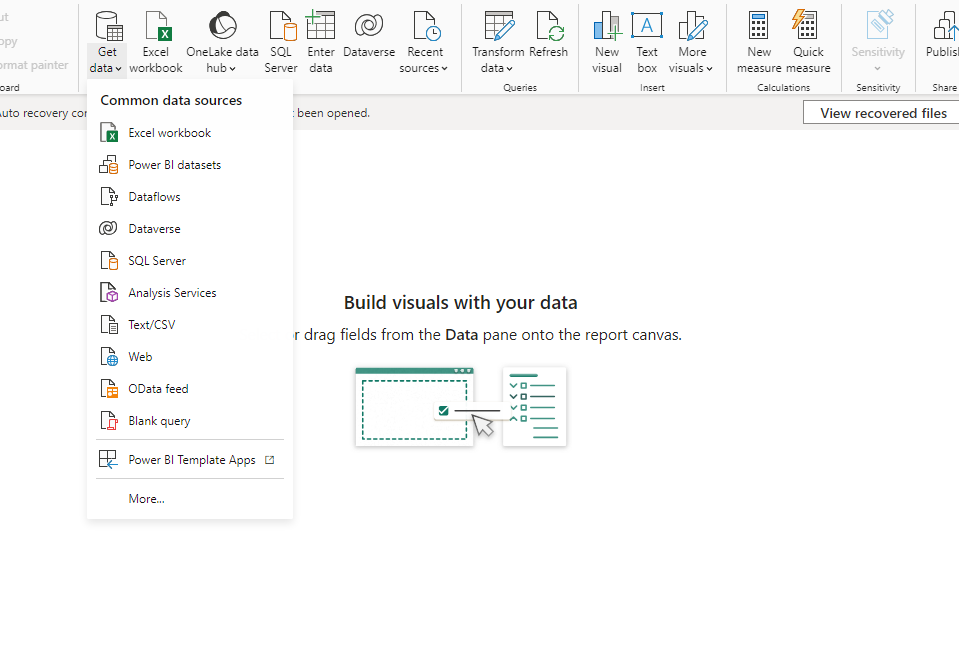The height and width of the screenshot is (650, 959).
Task: Click the Refresh icon in Queries group
Action: coord(549,27)
